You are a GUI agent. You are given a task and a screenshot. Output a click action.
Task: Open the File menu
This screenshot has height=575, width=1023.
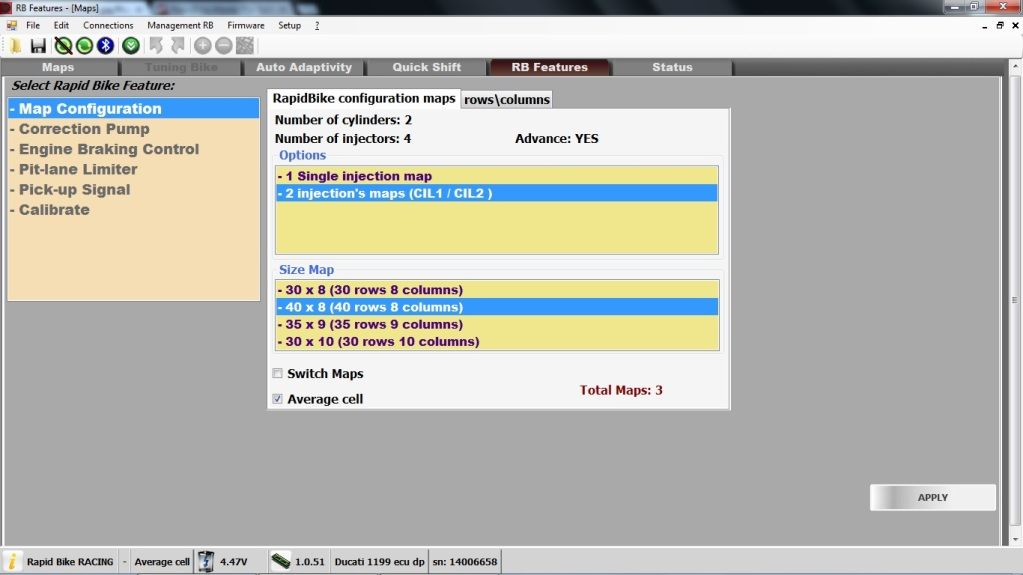(x=33, y=25)
